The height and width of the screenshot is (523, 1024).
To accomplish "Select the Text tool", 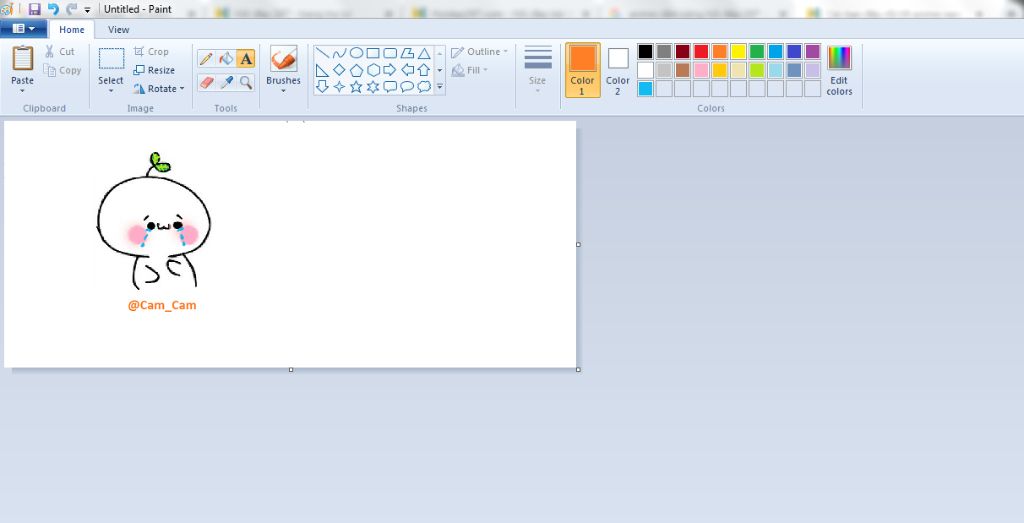I will pyautogui.click(x=246, y=59).
